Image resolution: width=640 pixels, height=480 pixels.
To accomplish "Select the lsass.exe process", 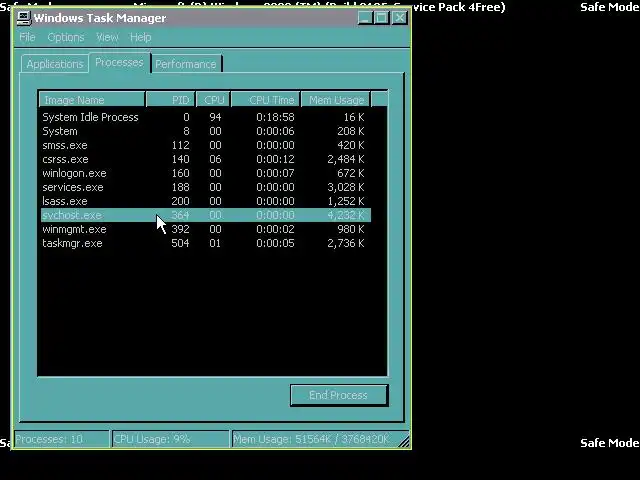I will pos(206,201).
